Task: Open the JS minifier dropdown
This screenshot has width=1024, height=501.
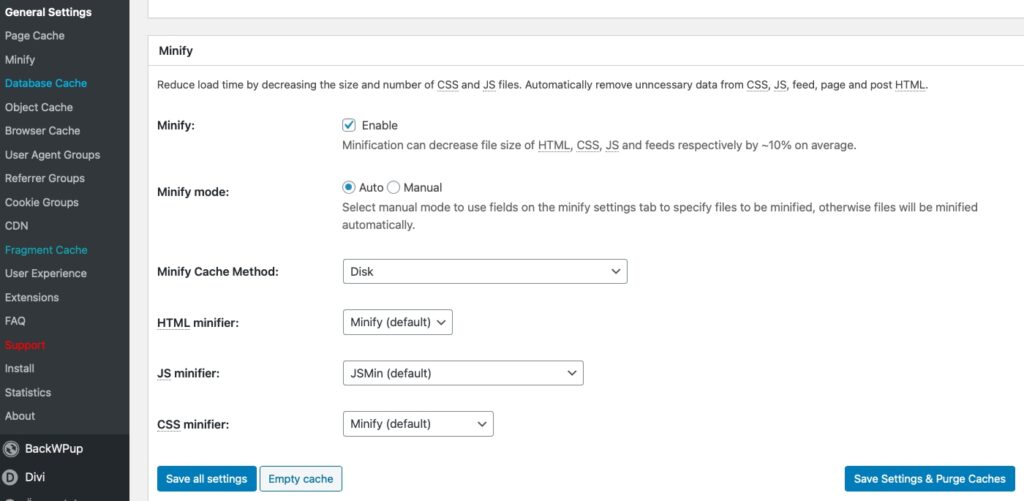Action: pos(462,373)
